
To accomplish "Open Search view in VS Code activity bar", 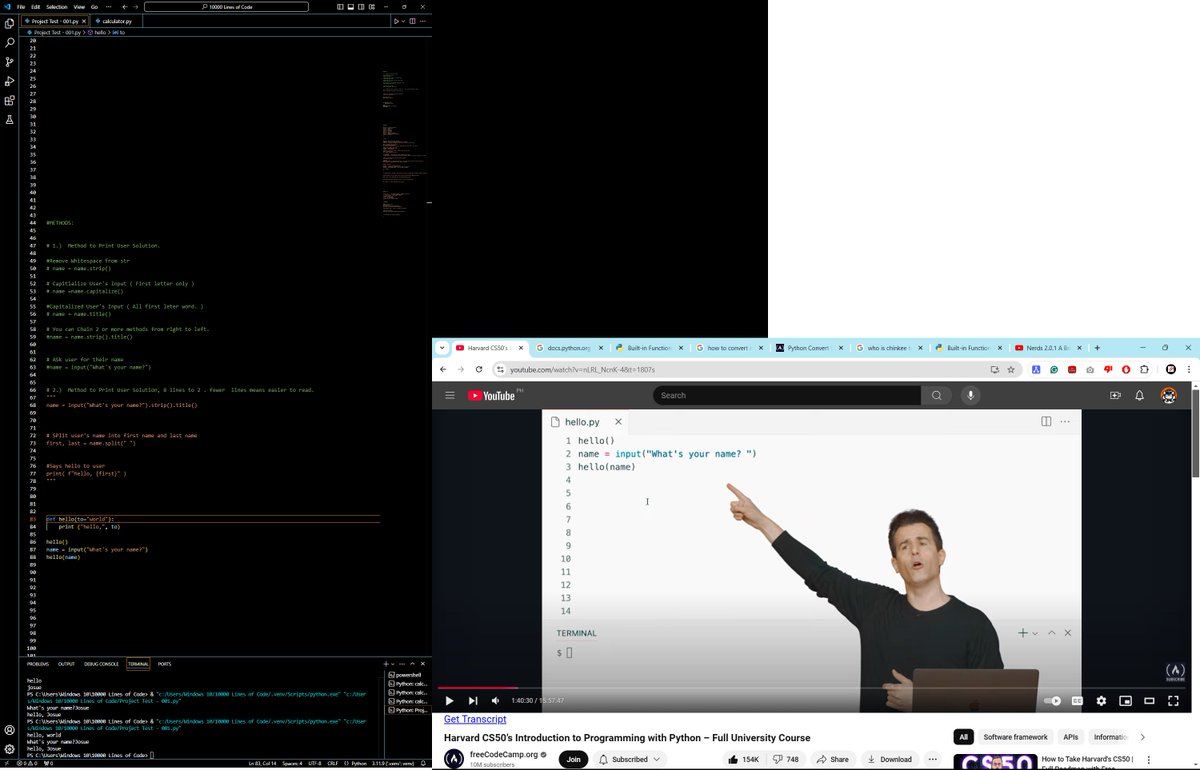I will coord(10,43).
